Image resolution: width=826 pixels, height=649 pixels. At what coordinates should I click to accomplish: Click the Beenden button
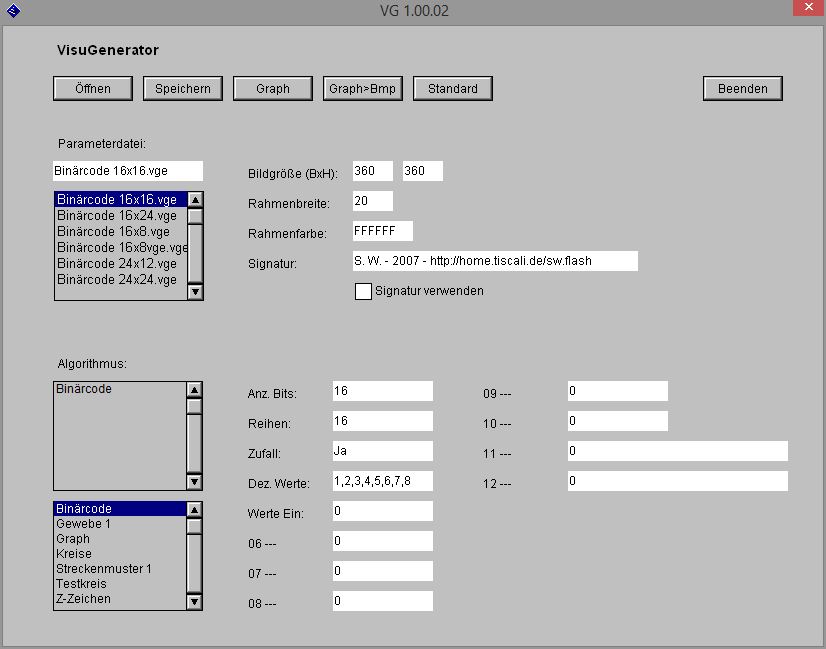pyautogui.click(x=742, y=88)
